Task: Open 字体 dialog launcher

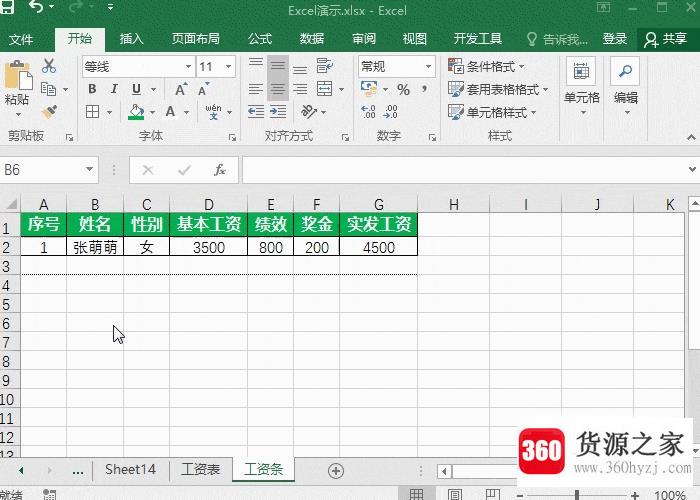Action: pyautogui.click(x=232, y=138)
